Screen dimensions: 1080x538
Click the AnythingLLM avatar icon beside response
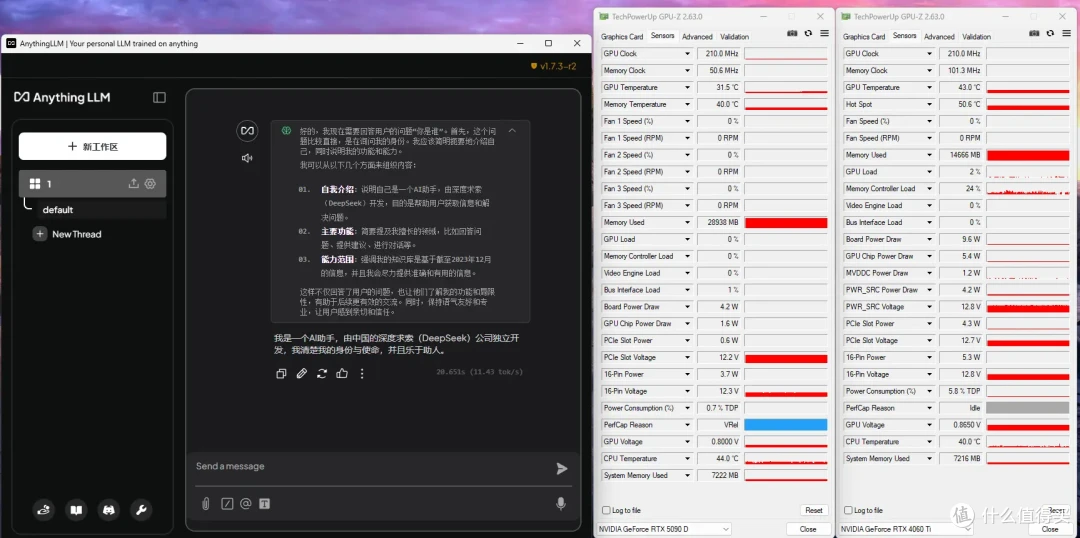[x=247, y=130]
